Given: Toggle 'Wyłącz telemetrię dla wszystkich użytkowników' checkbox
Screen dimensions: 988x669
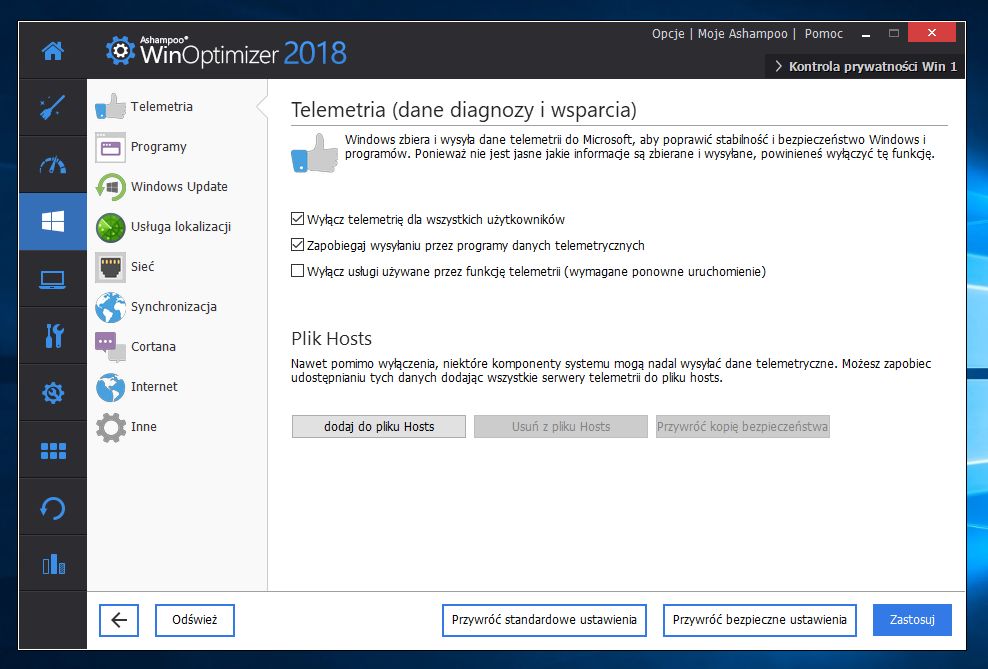Looking at the screenshot, I should tap(297, 219).
